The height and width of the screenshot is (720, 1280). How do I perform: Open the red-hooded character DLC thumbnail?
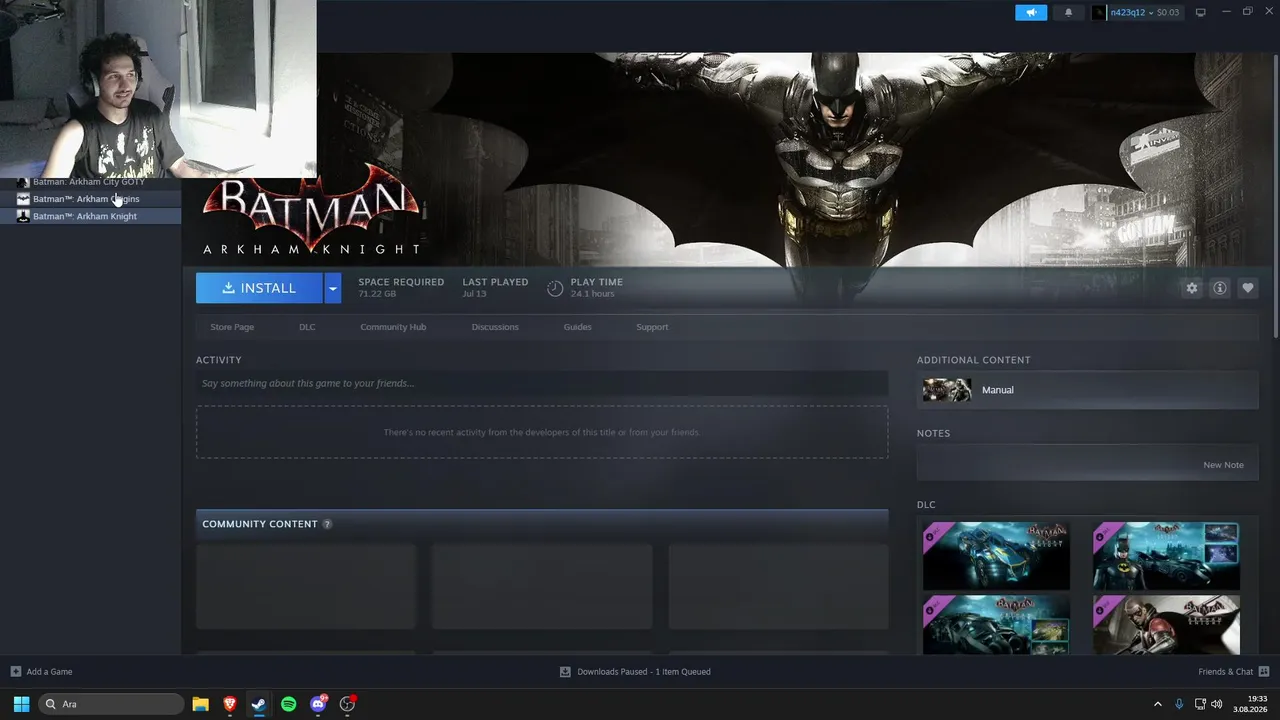pos(1166,625)
